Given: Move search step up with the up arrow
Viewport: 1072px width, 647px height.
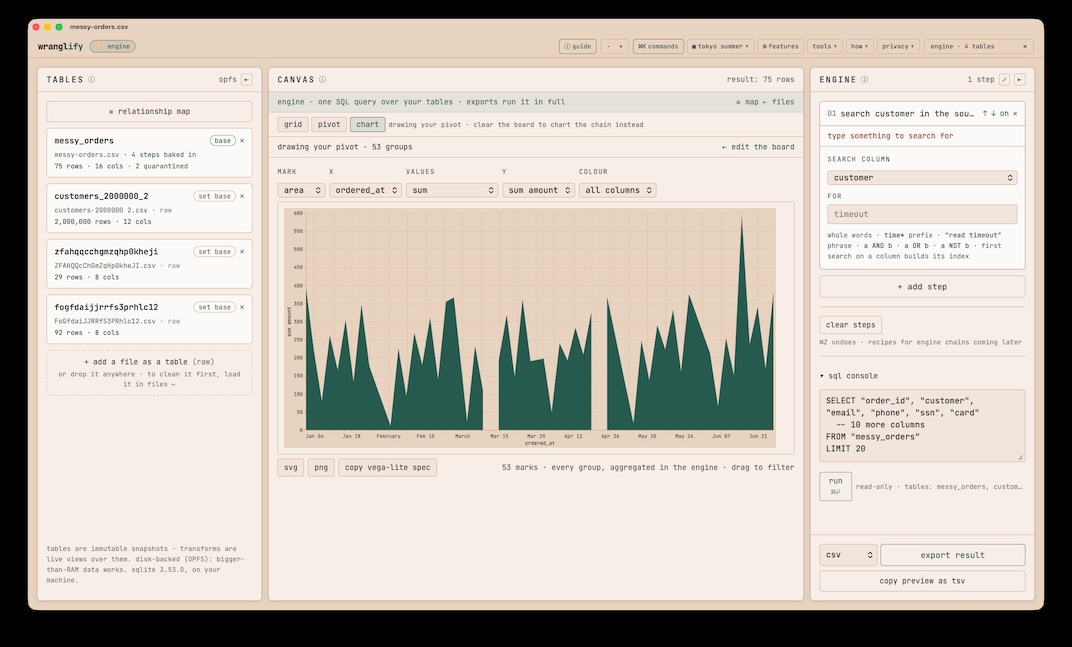Looking at the screenshot, I should 985,114.
